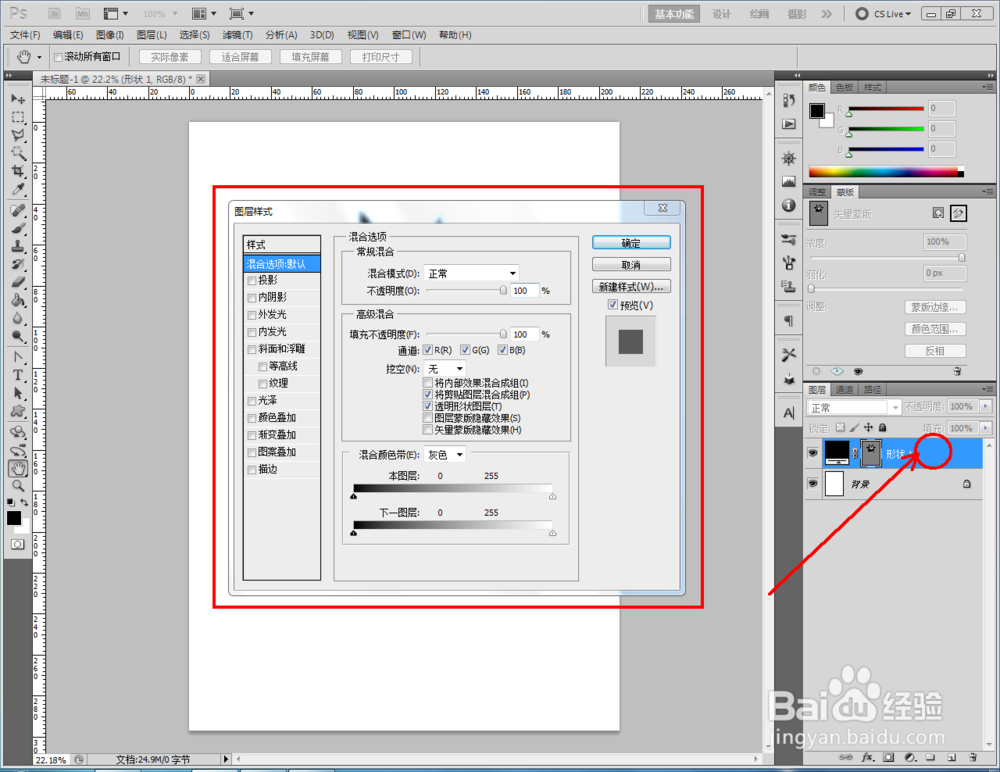Viewport: 1000px width, 772px height.
Task: Switch to the 通道 tab
Action: click(x=844, y=389)
